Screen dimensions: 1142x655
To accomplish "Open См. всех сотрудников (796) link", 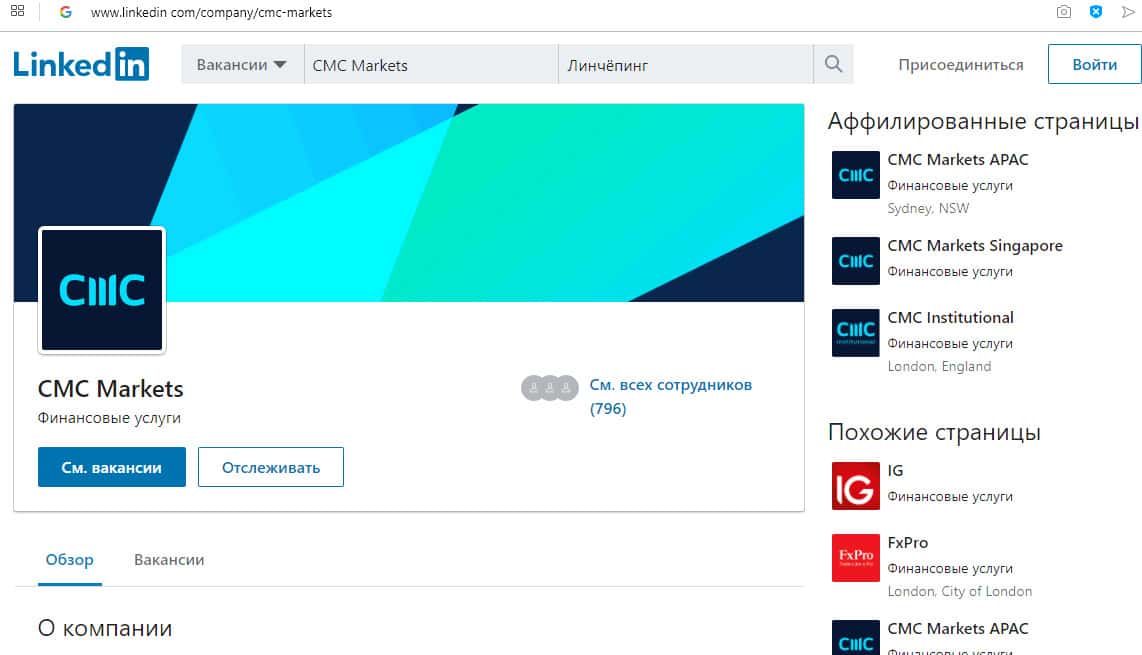I will 670,396.
